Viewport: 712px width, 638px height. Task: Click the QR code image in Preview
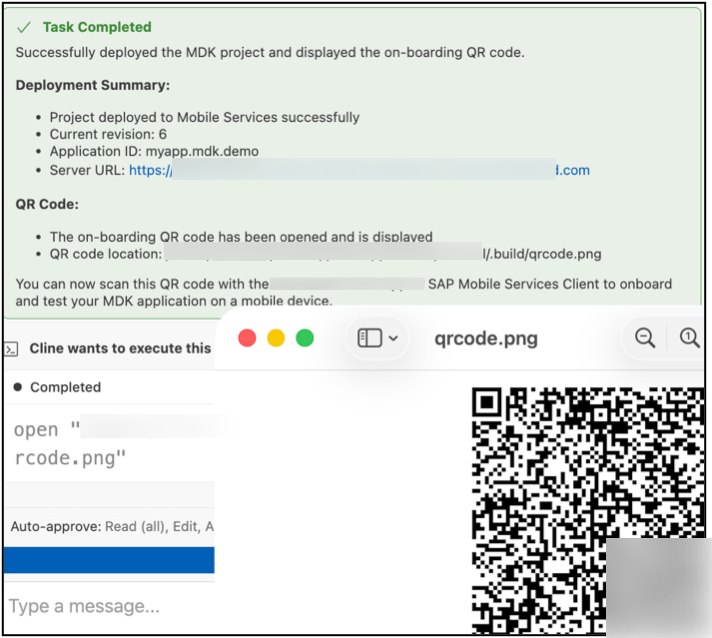[588, 510]
